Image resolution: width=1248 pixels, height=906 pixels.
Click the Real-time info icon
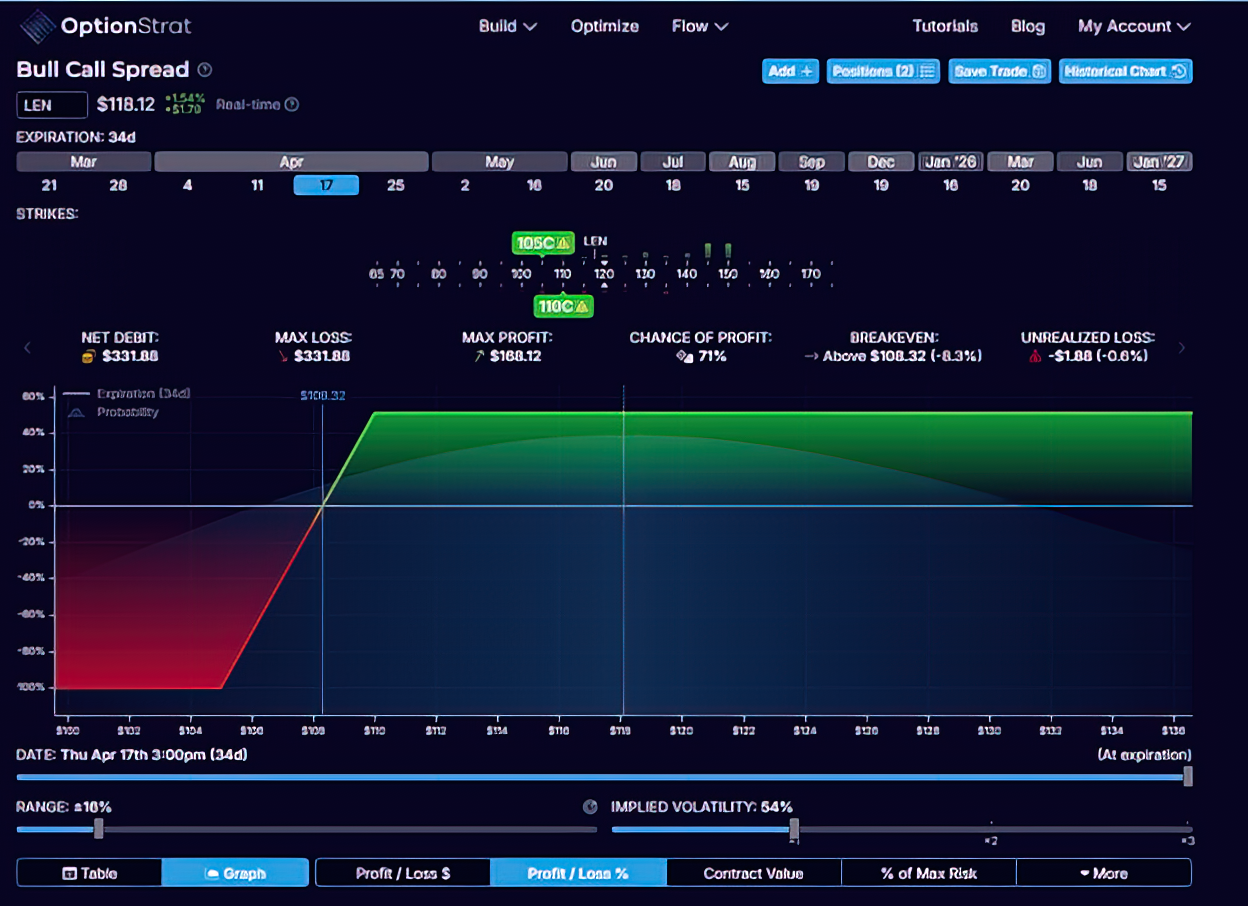click(292, 104)
